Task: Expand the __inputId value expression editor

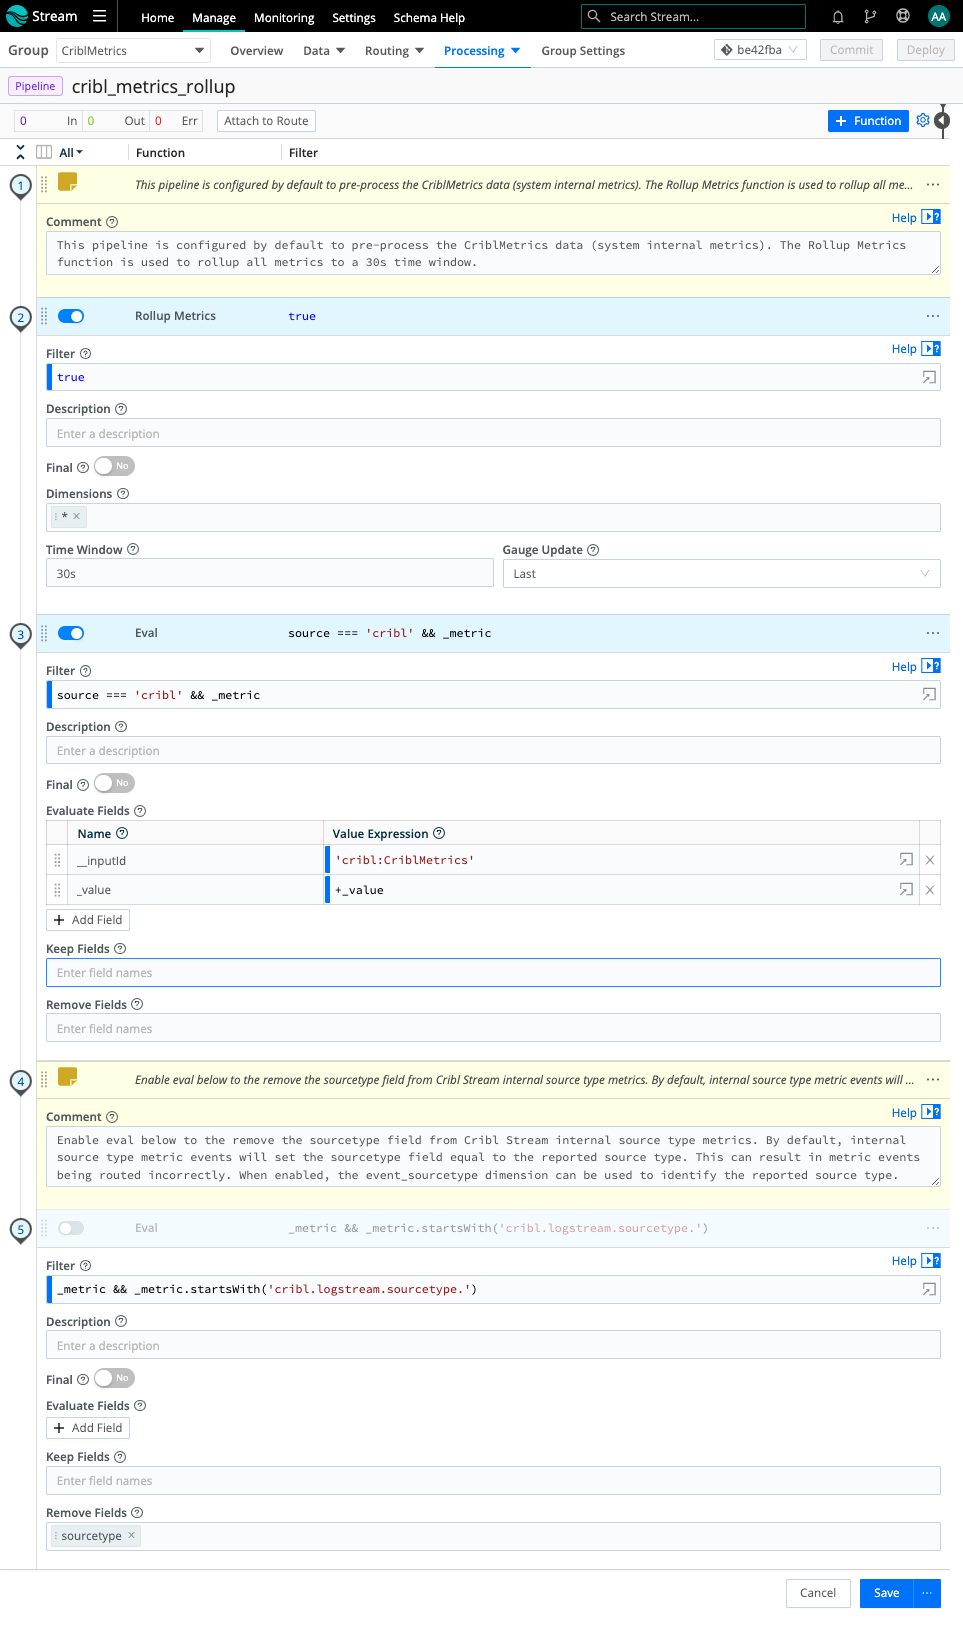Action: pos(906,860)
